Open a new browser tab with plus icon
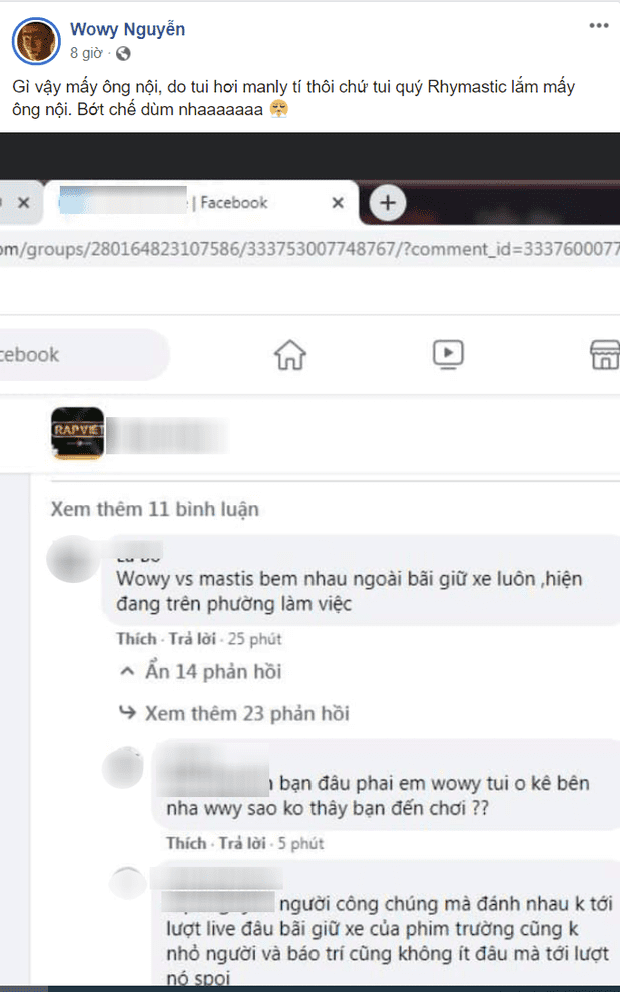 coord(387,202)
